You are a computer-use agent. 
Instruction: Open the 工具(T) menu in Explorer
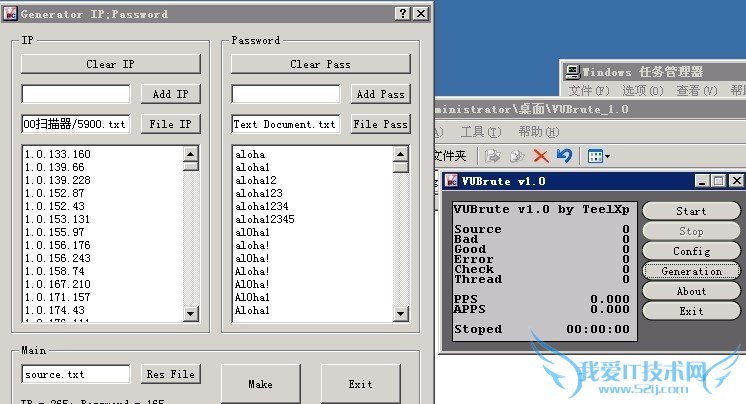point(481,131)
